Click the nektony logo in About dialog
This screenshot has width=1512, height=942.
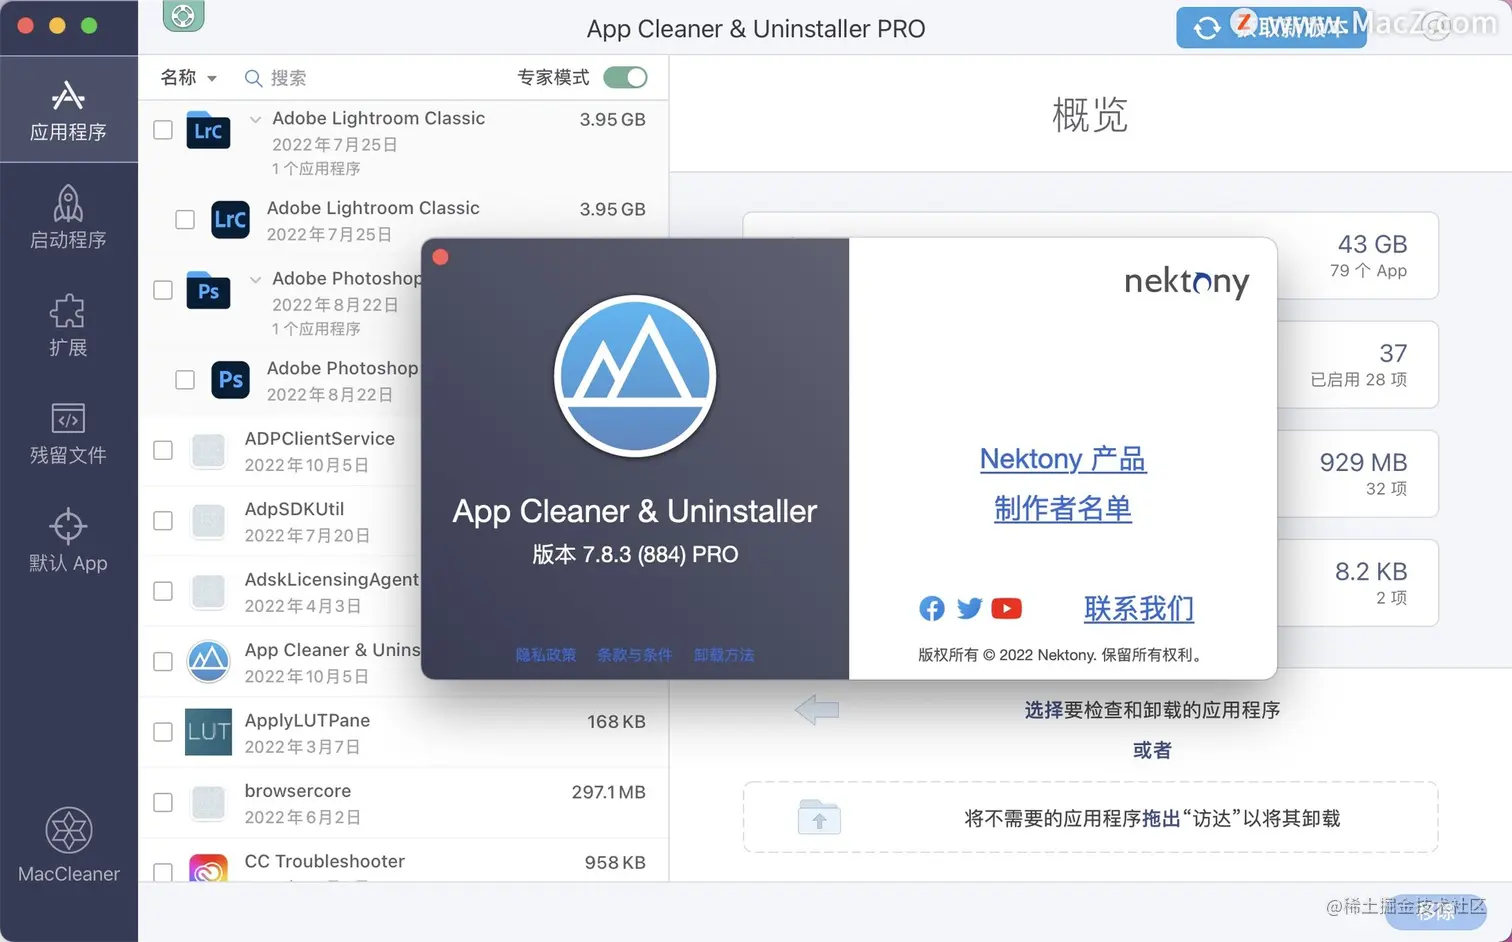[x=1187, y=282]
